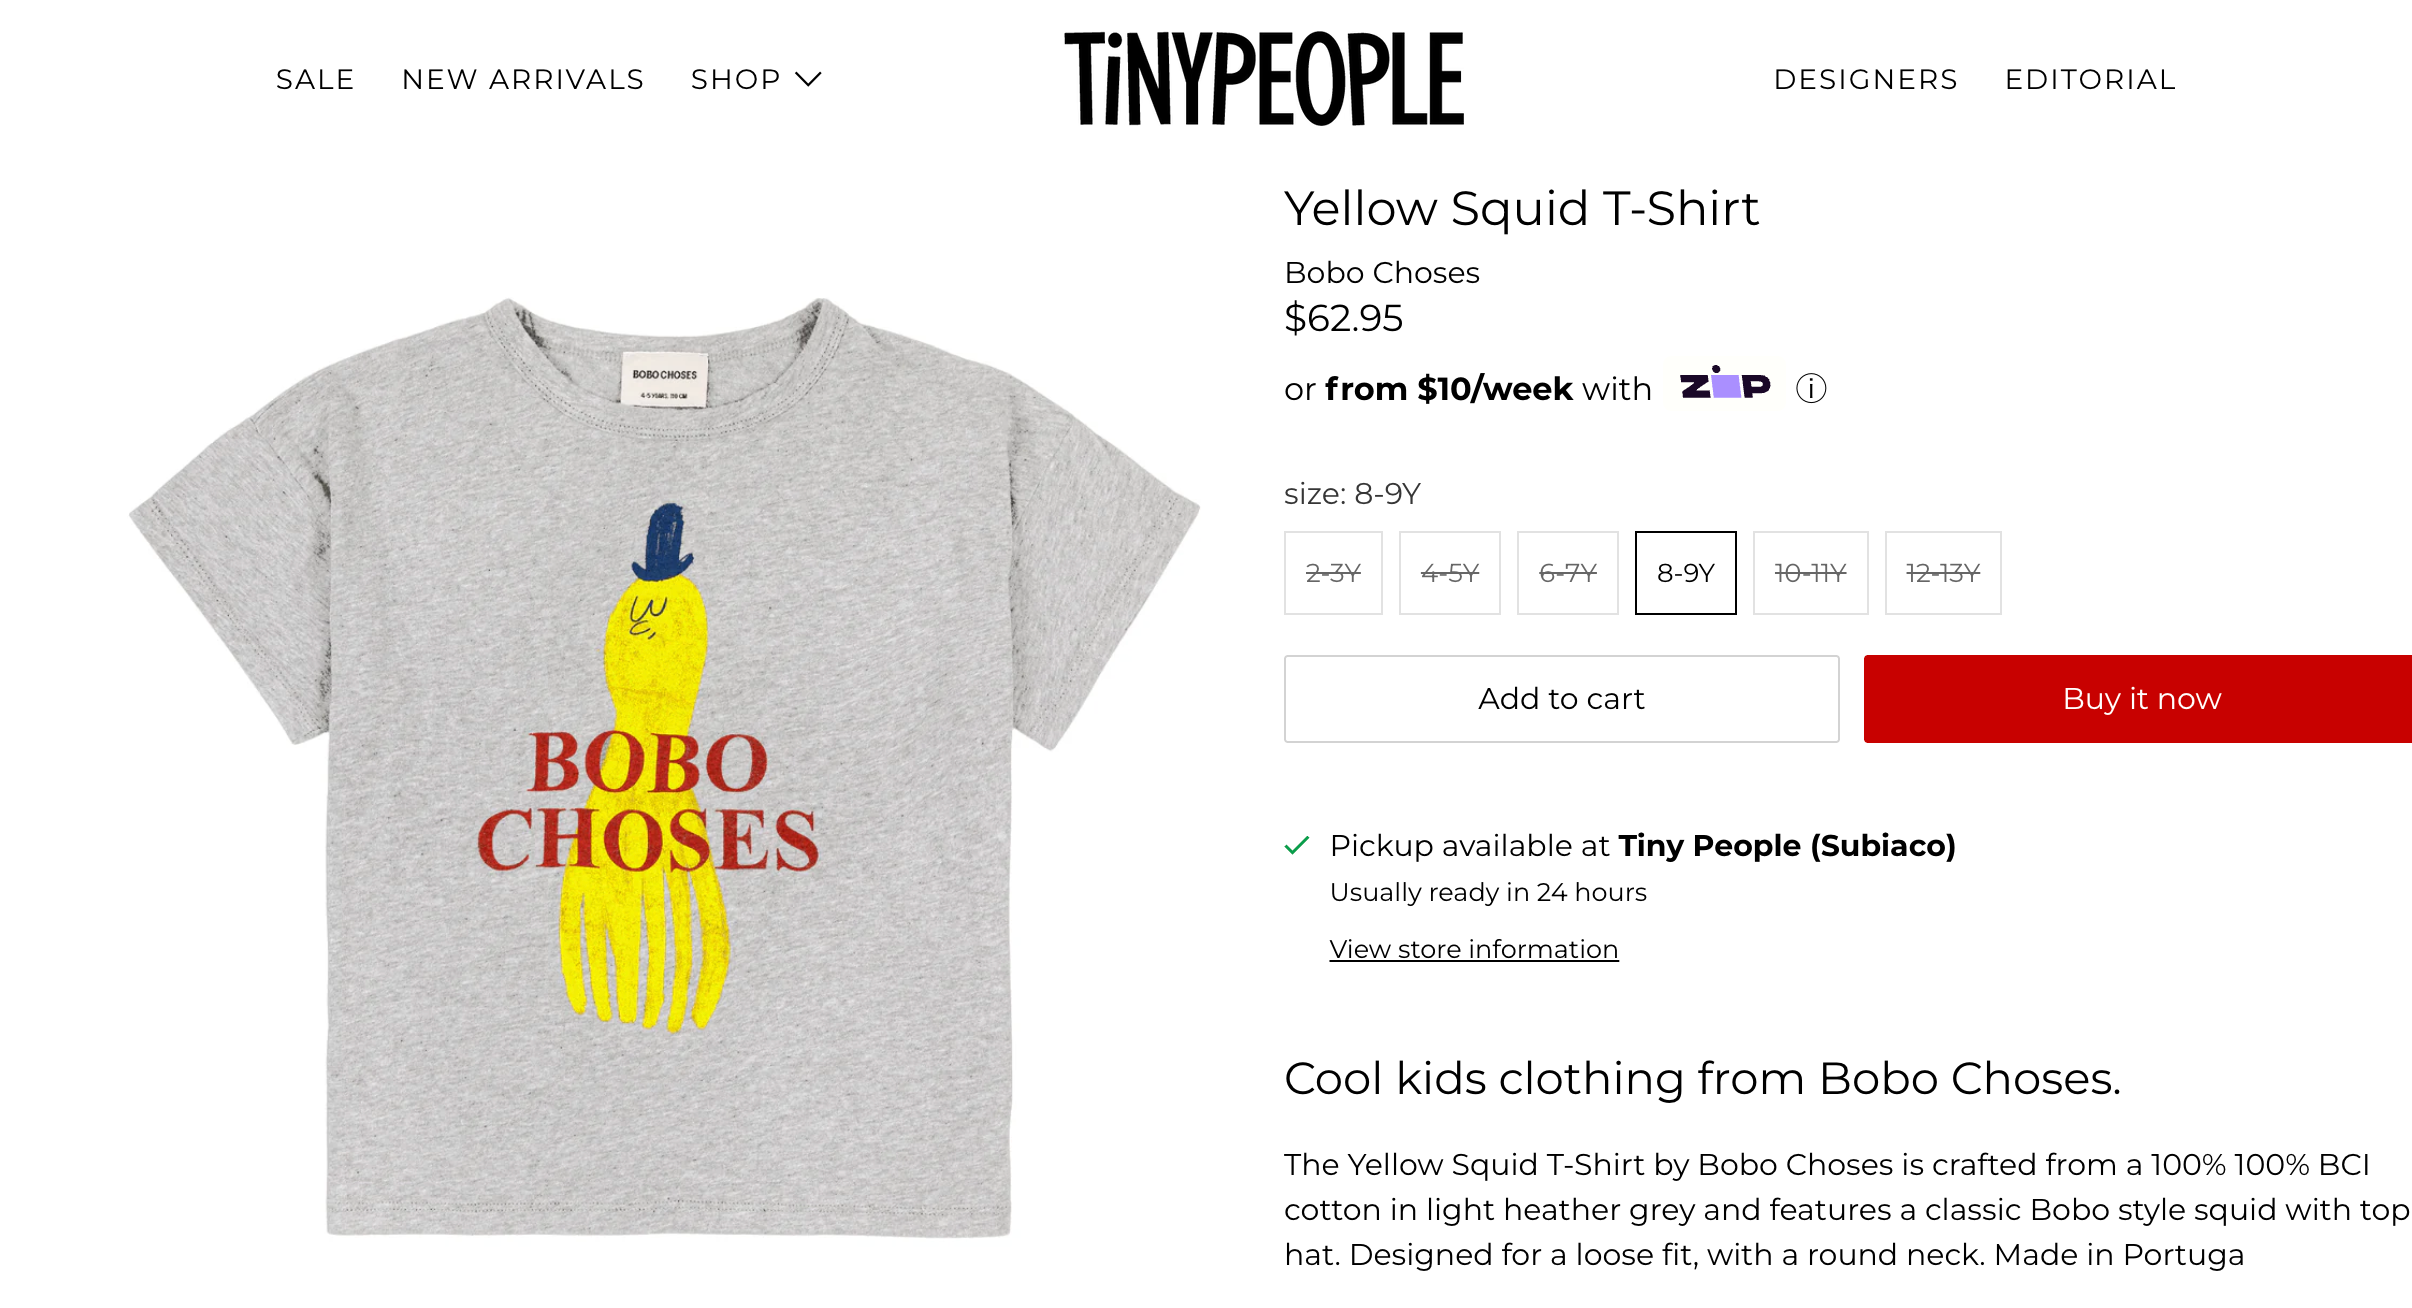
Task: Open the Designers page
Action: point(1866,79)
